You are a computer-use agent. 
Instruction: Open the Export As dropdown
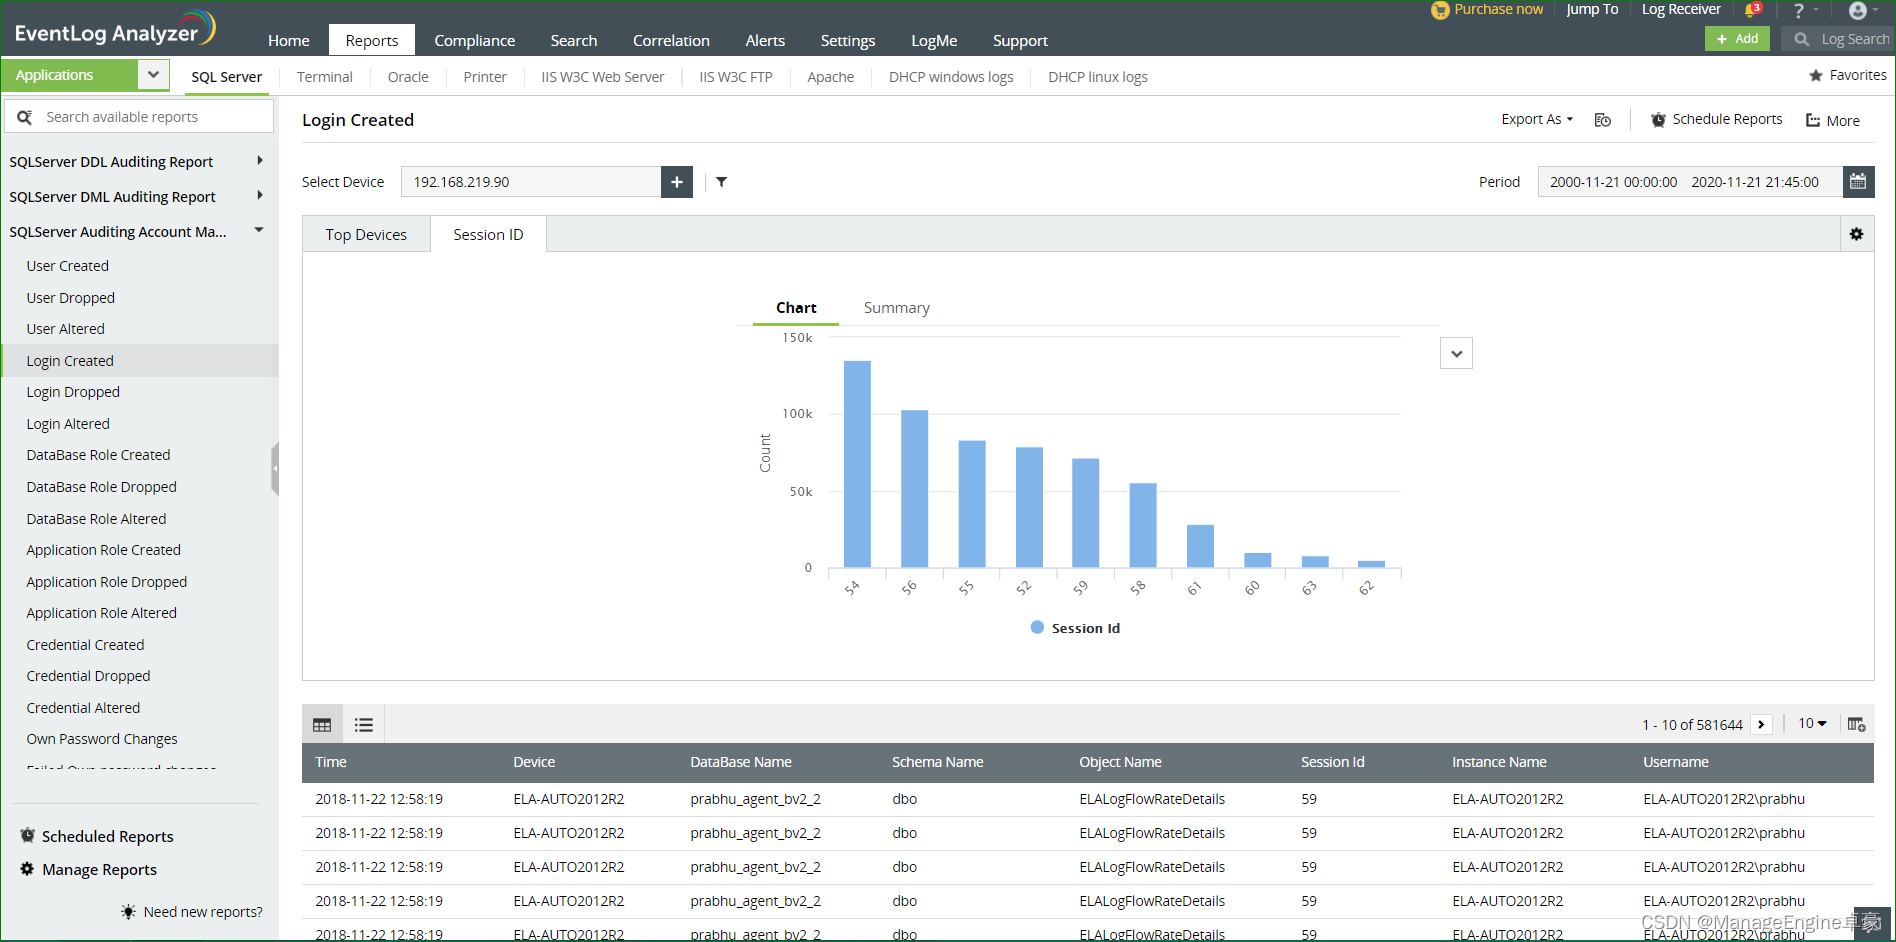pyautogui.click(x=1537, y=119)
